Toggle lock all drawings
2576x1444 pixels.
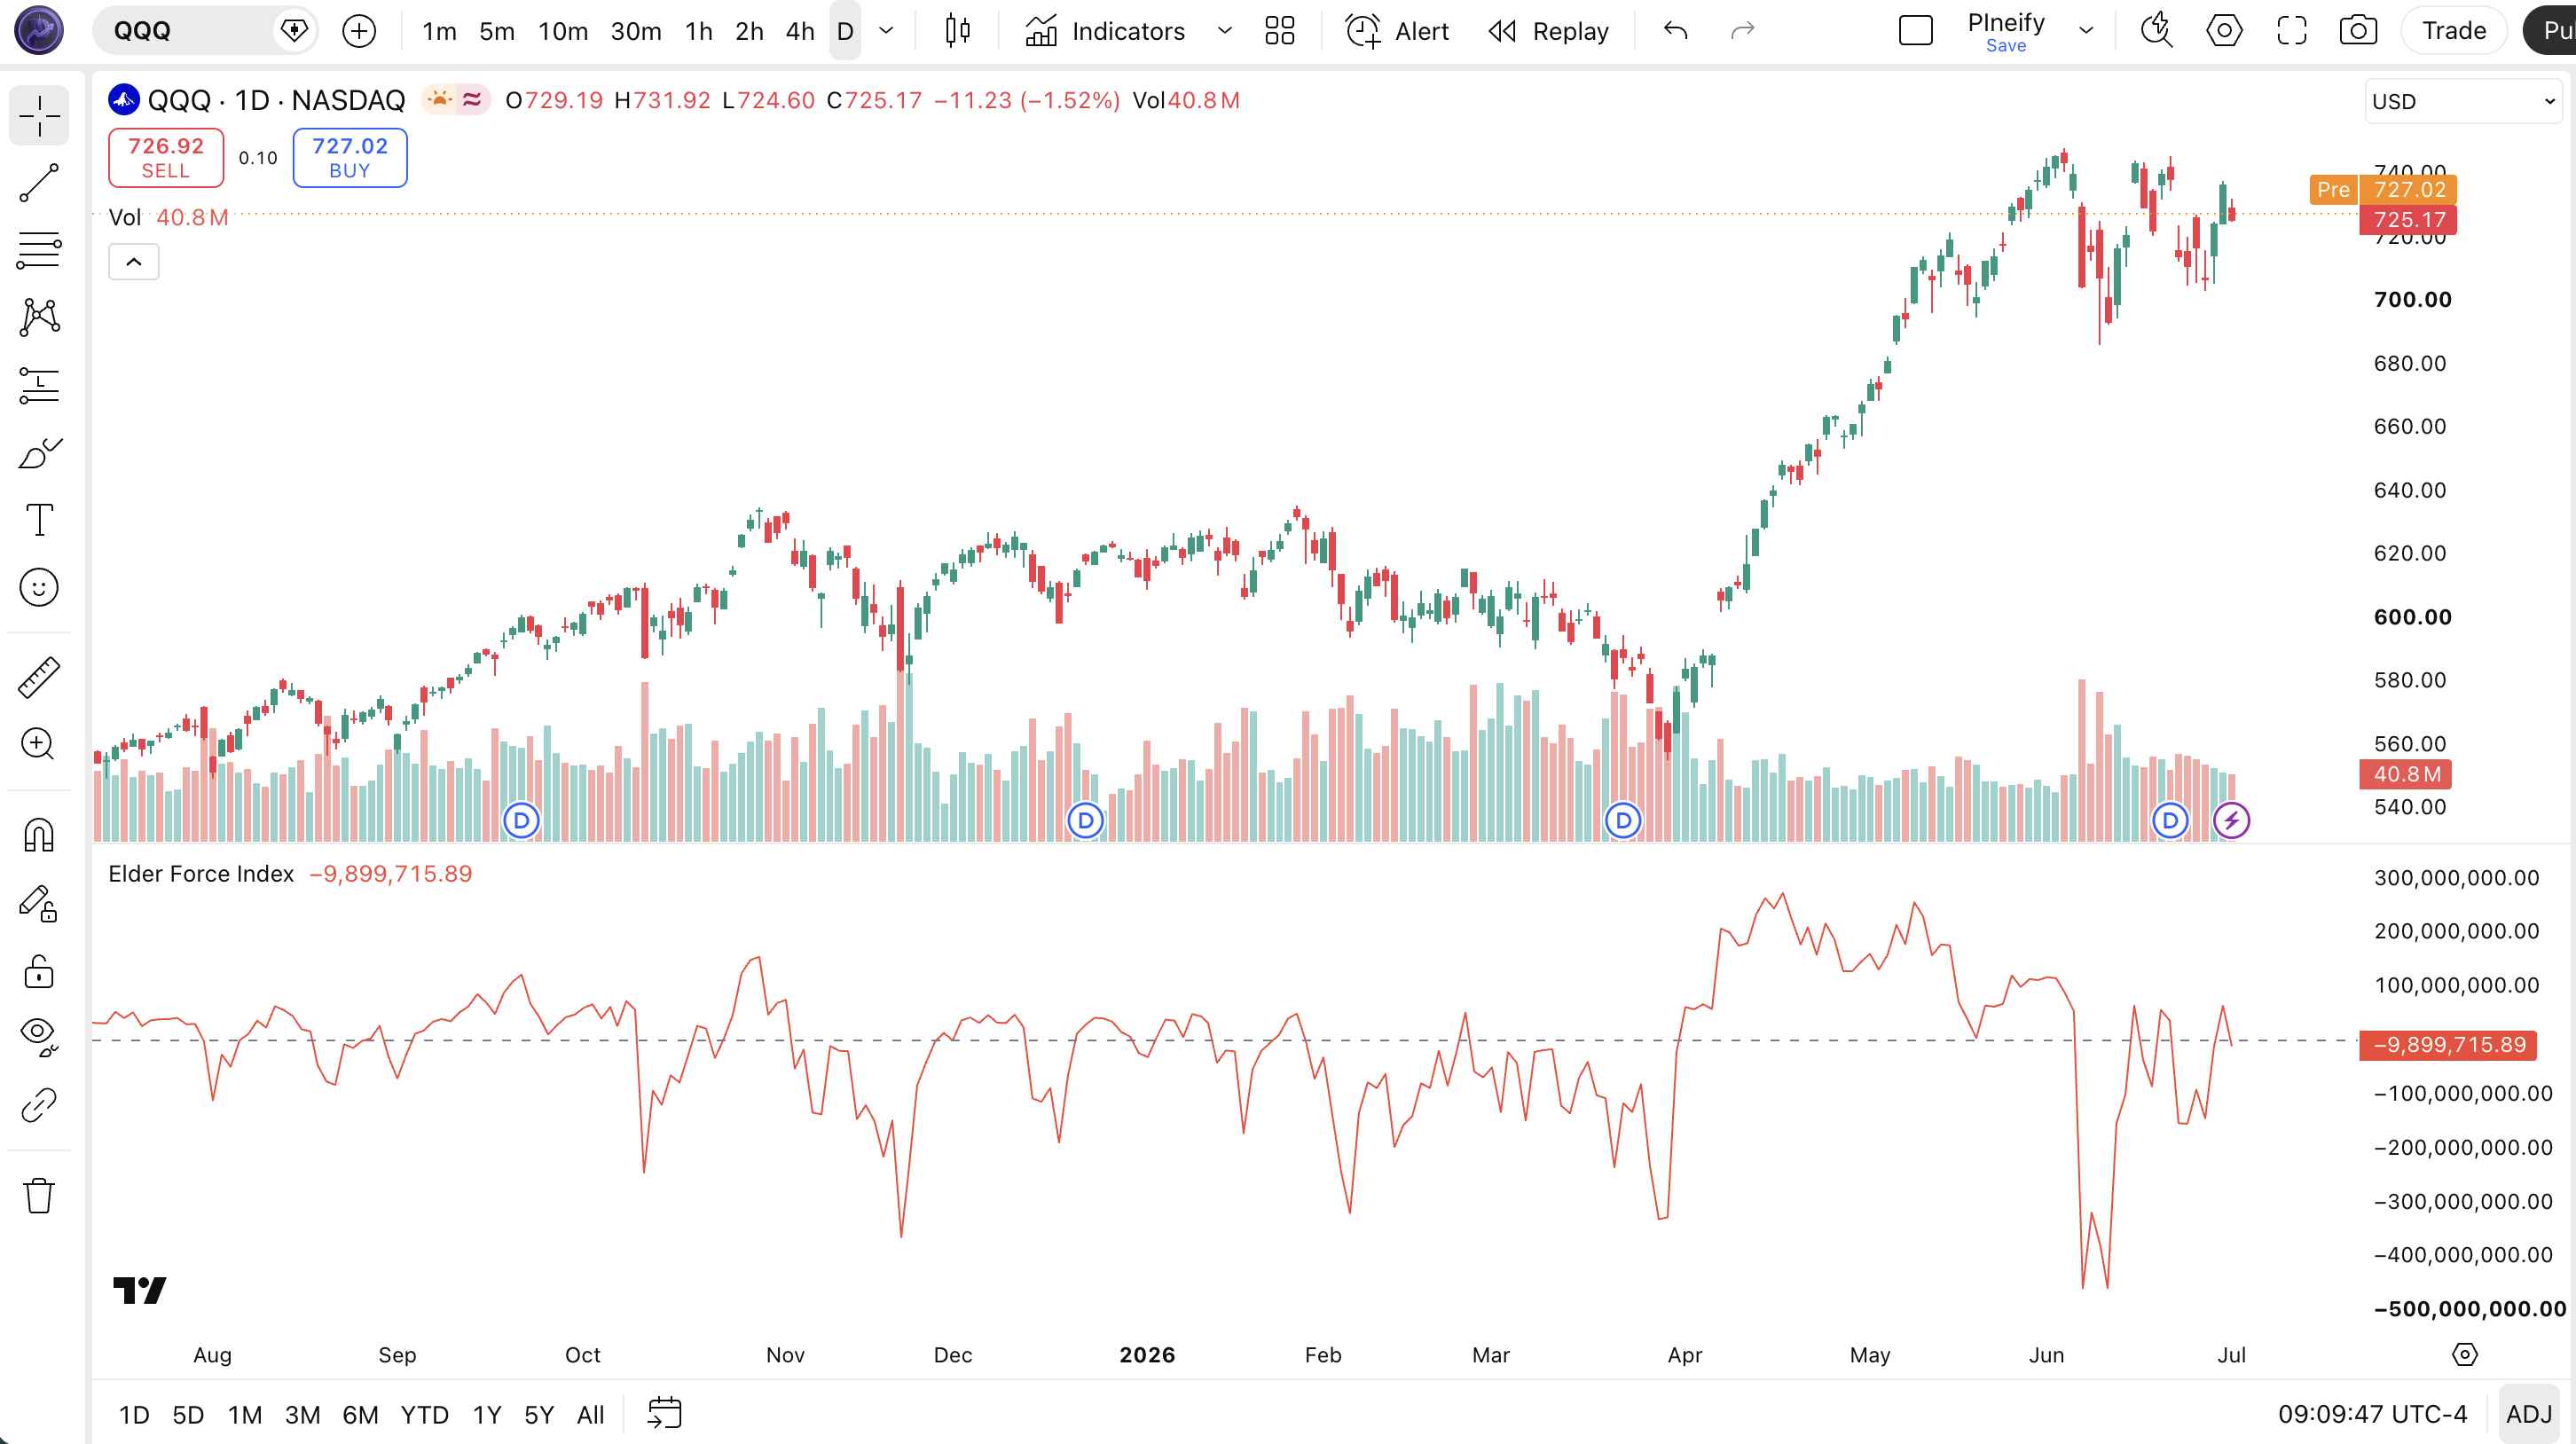click(39, 970)
